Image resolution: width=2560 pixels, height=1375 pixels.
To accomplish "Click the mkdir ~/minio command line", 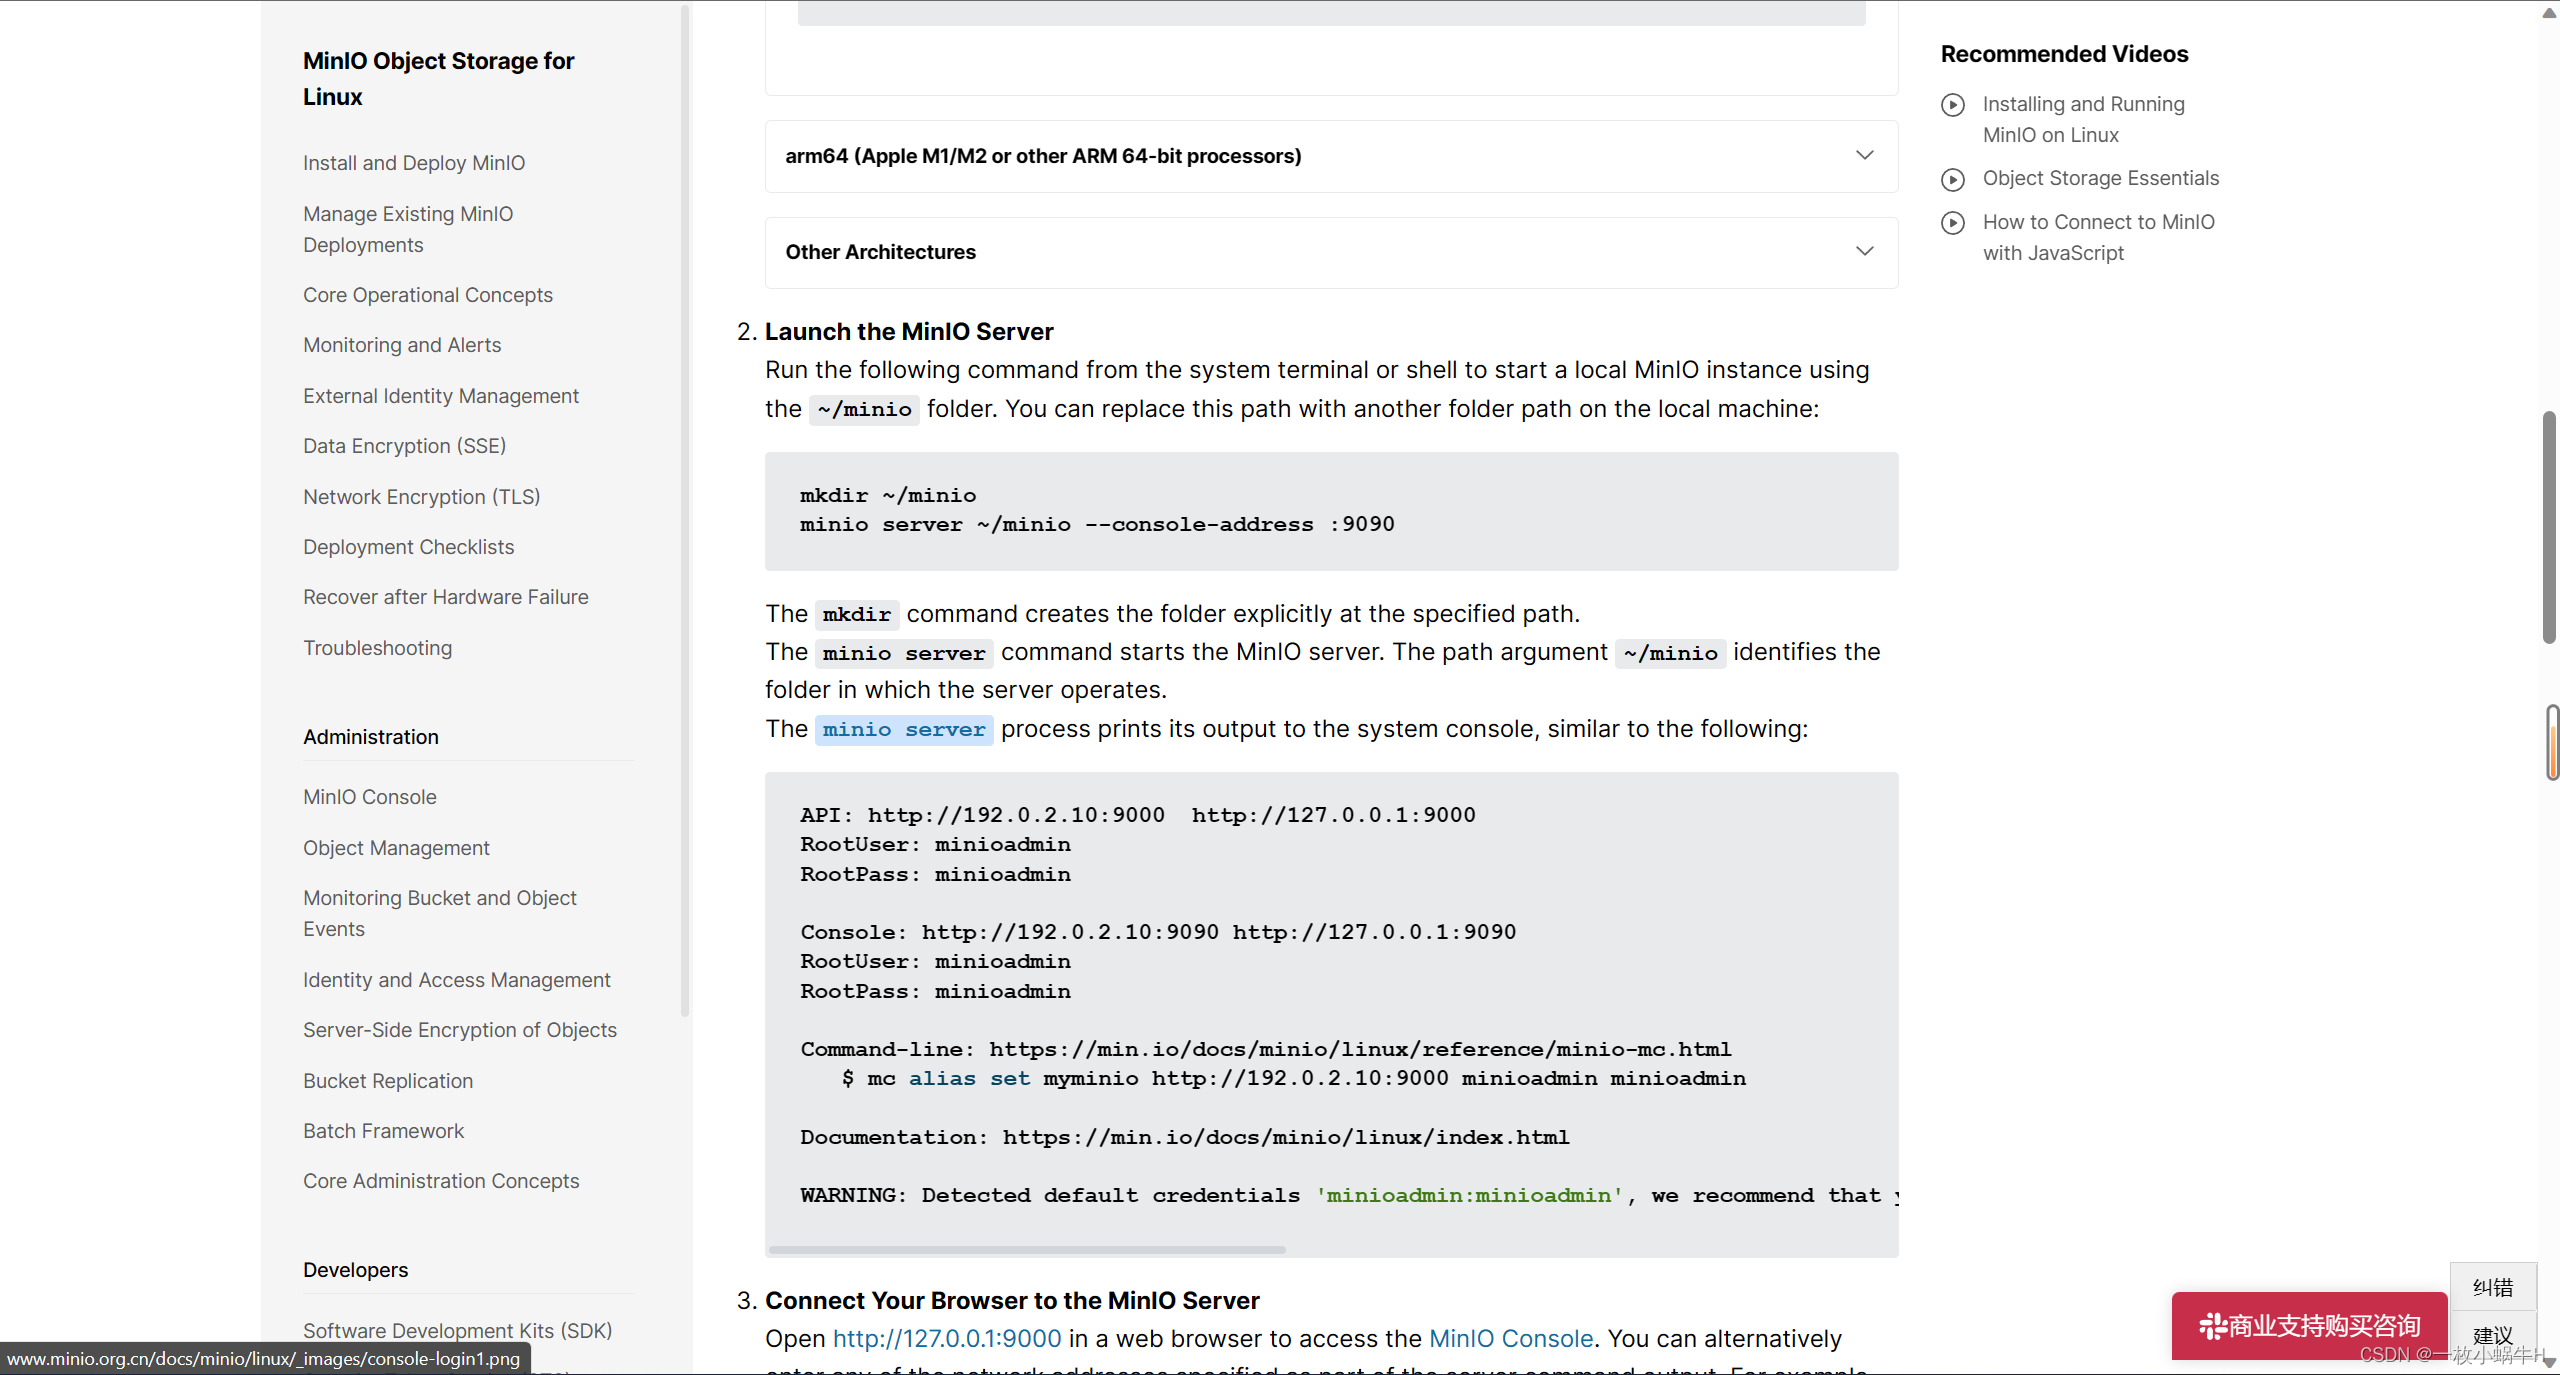I will coord(888,496).
